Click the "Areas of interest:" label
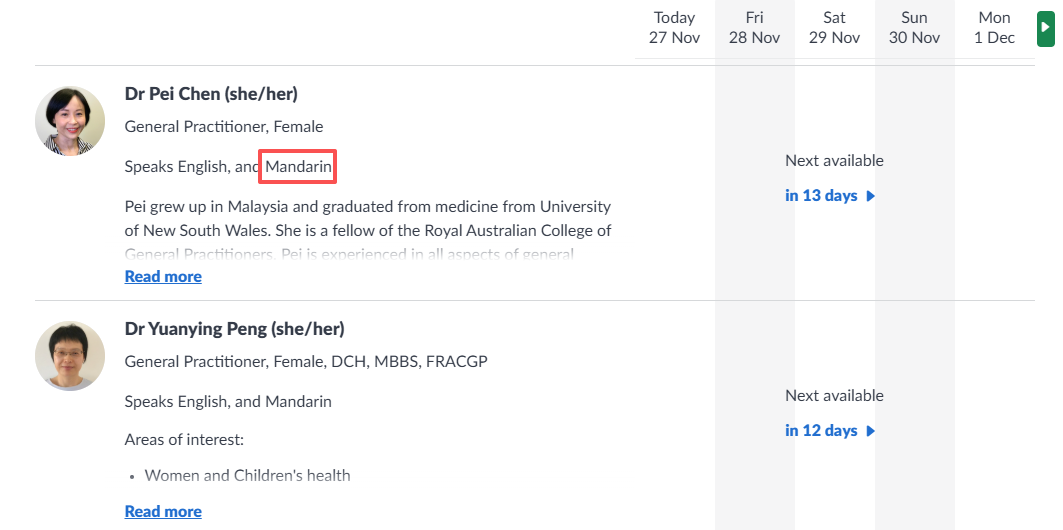 (x=184, y=439)
